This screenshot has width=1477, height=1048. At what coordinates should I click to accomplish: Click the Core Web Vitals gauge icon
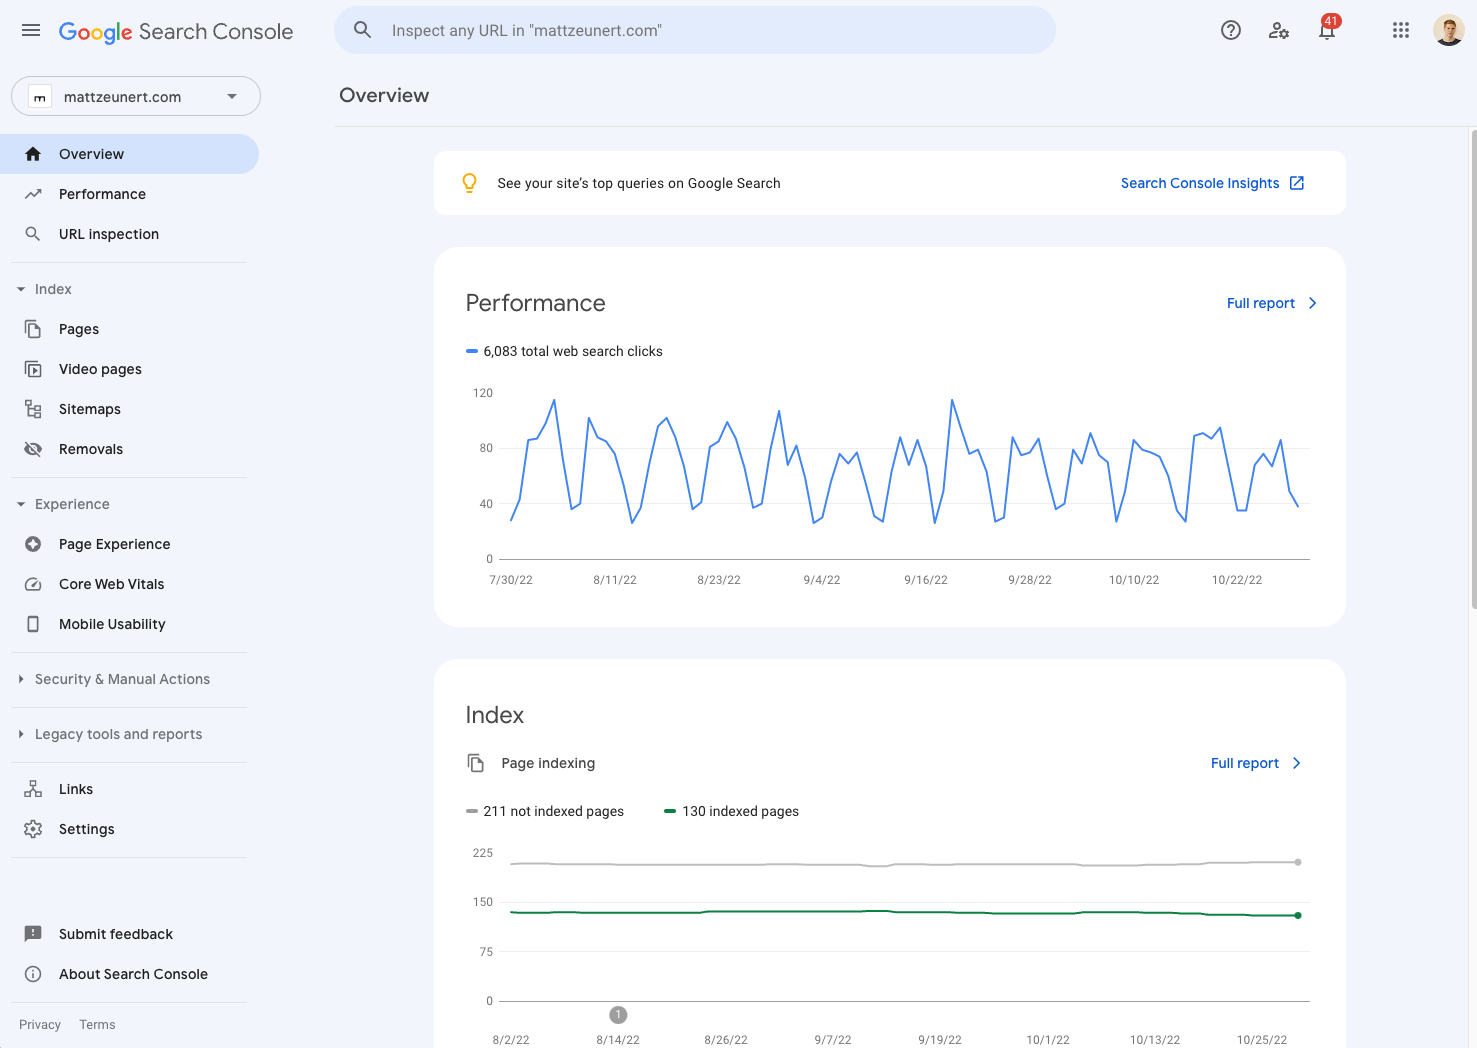coord(33,584)
